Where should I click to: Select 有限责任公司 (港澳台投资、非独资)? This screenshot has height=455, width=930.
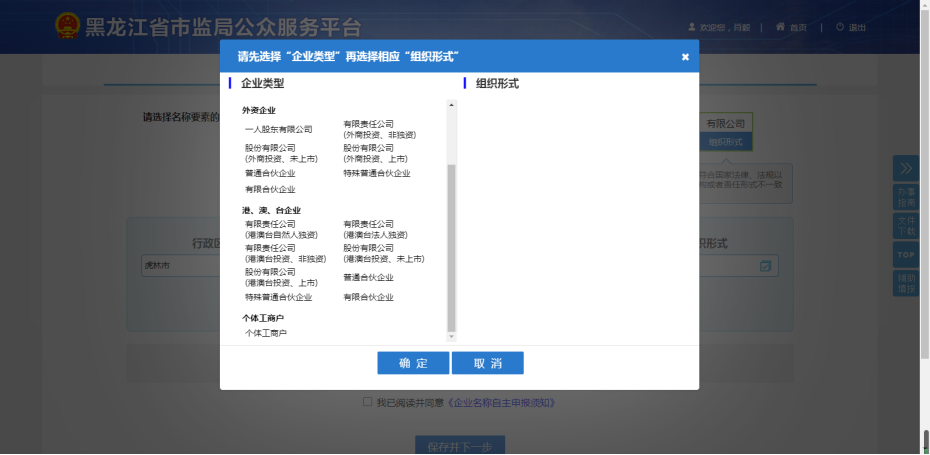click(285, 253)
